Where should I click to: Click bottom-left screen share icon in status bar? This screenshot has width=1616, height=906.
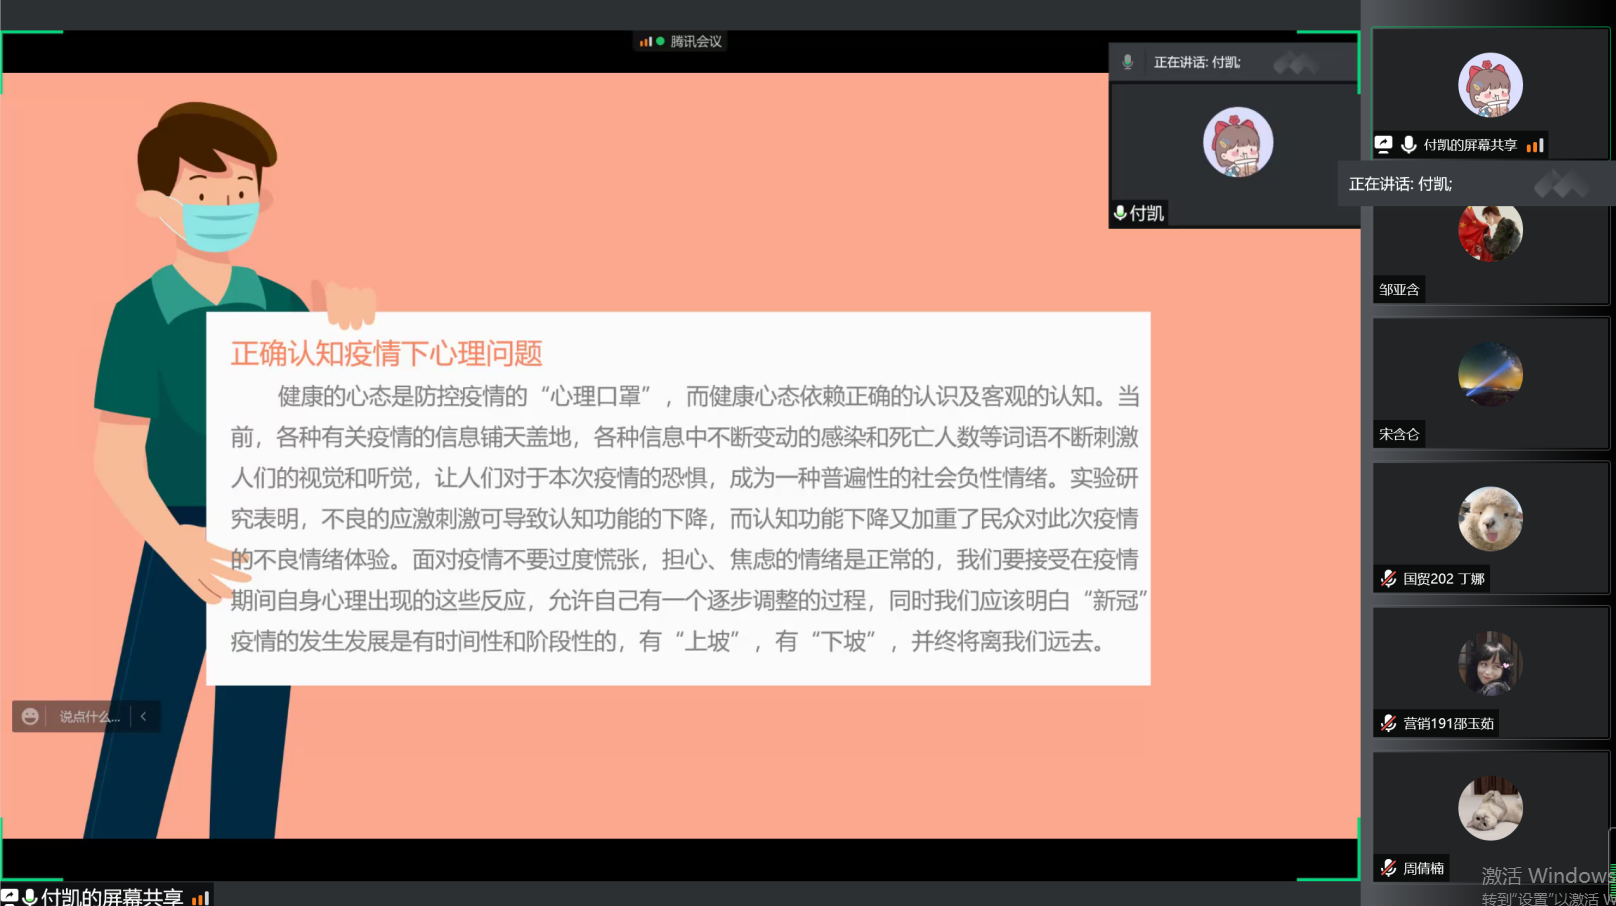[10, 897]
